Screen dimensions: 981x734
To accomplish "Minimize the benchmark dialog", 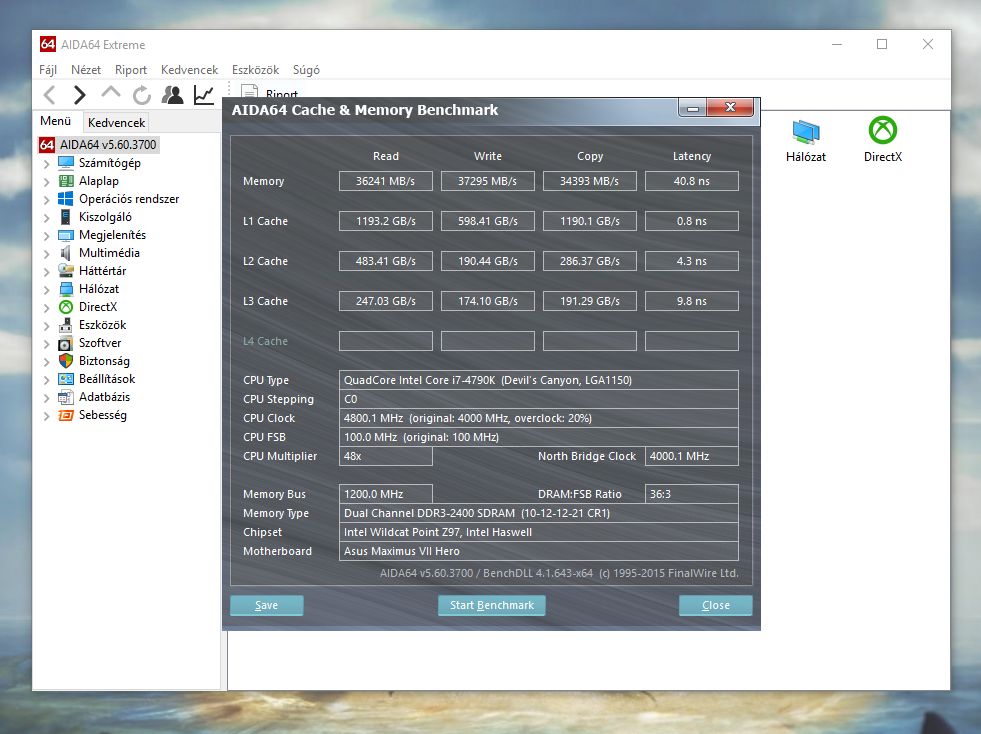I will (693, 108).
